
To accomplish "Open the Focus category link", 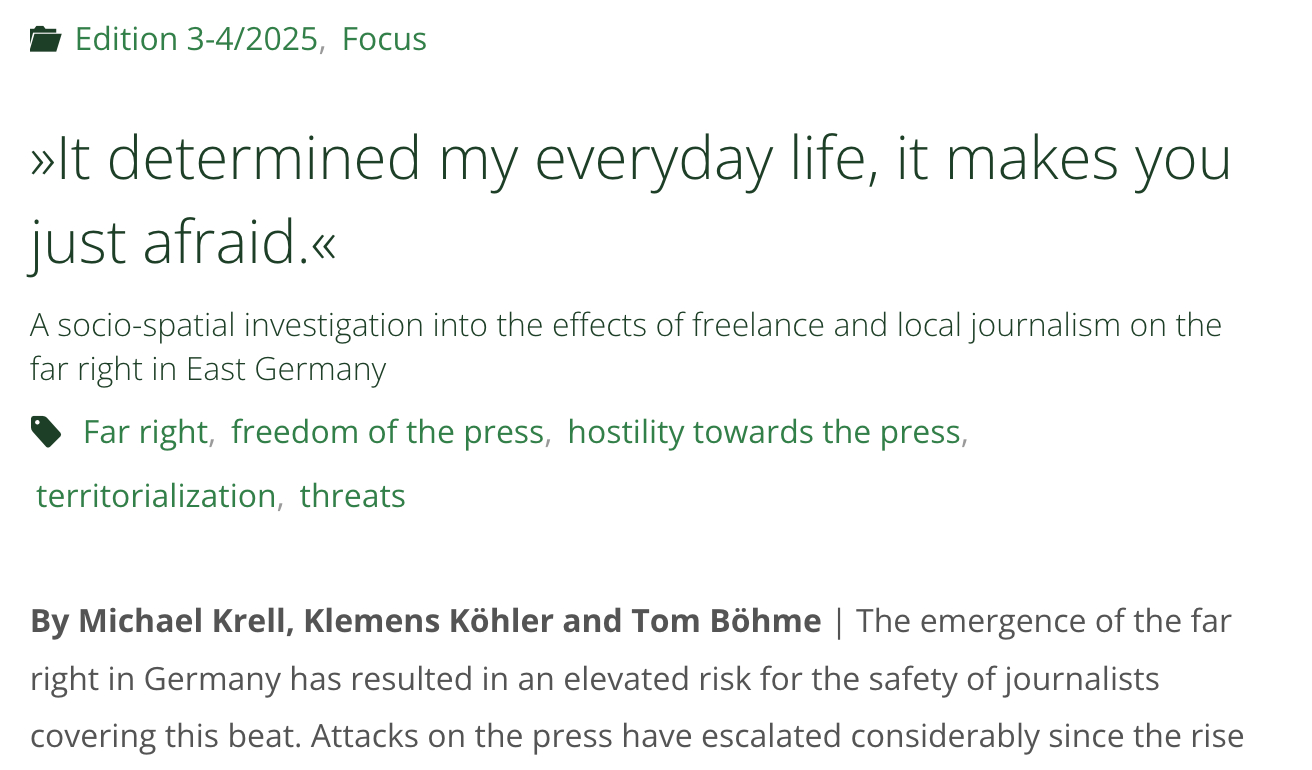I will (384, 40).
